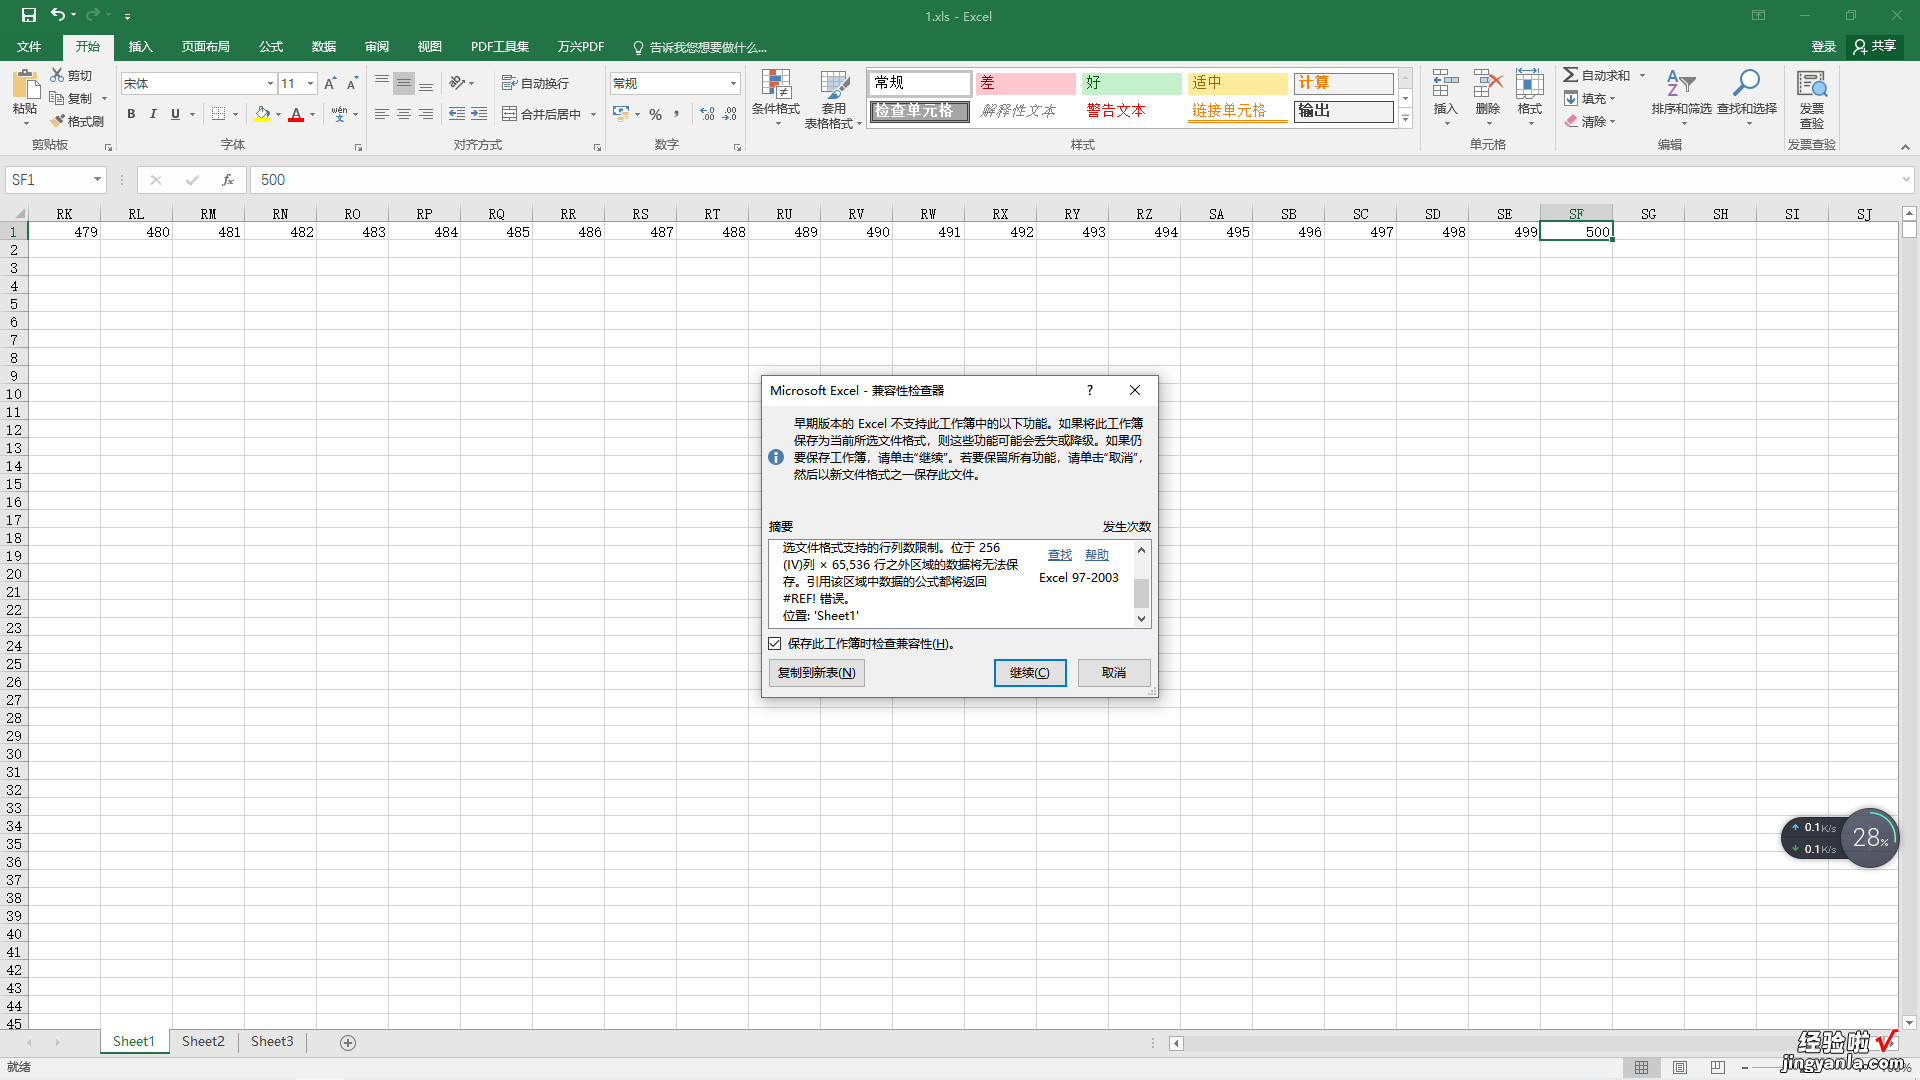1920x1080 pixels.
Task: Click the Format Painter brush icon
Action: pos(57,121)
